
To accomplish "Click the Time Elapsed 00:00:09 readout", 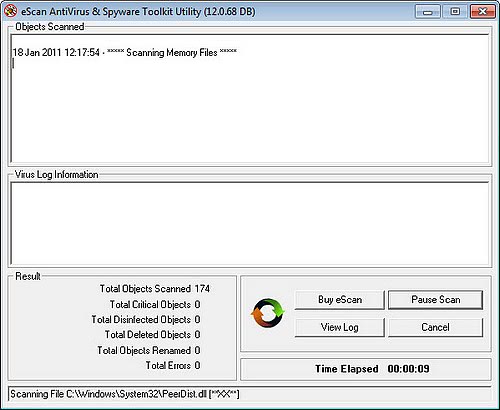I will tap(372, 369).
